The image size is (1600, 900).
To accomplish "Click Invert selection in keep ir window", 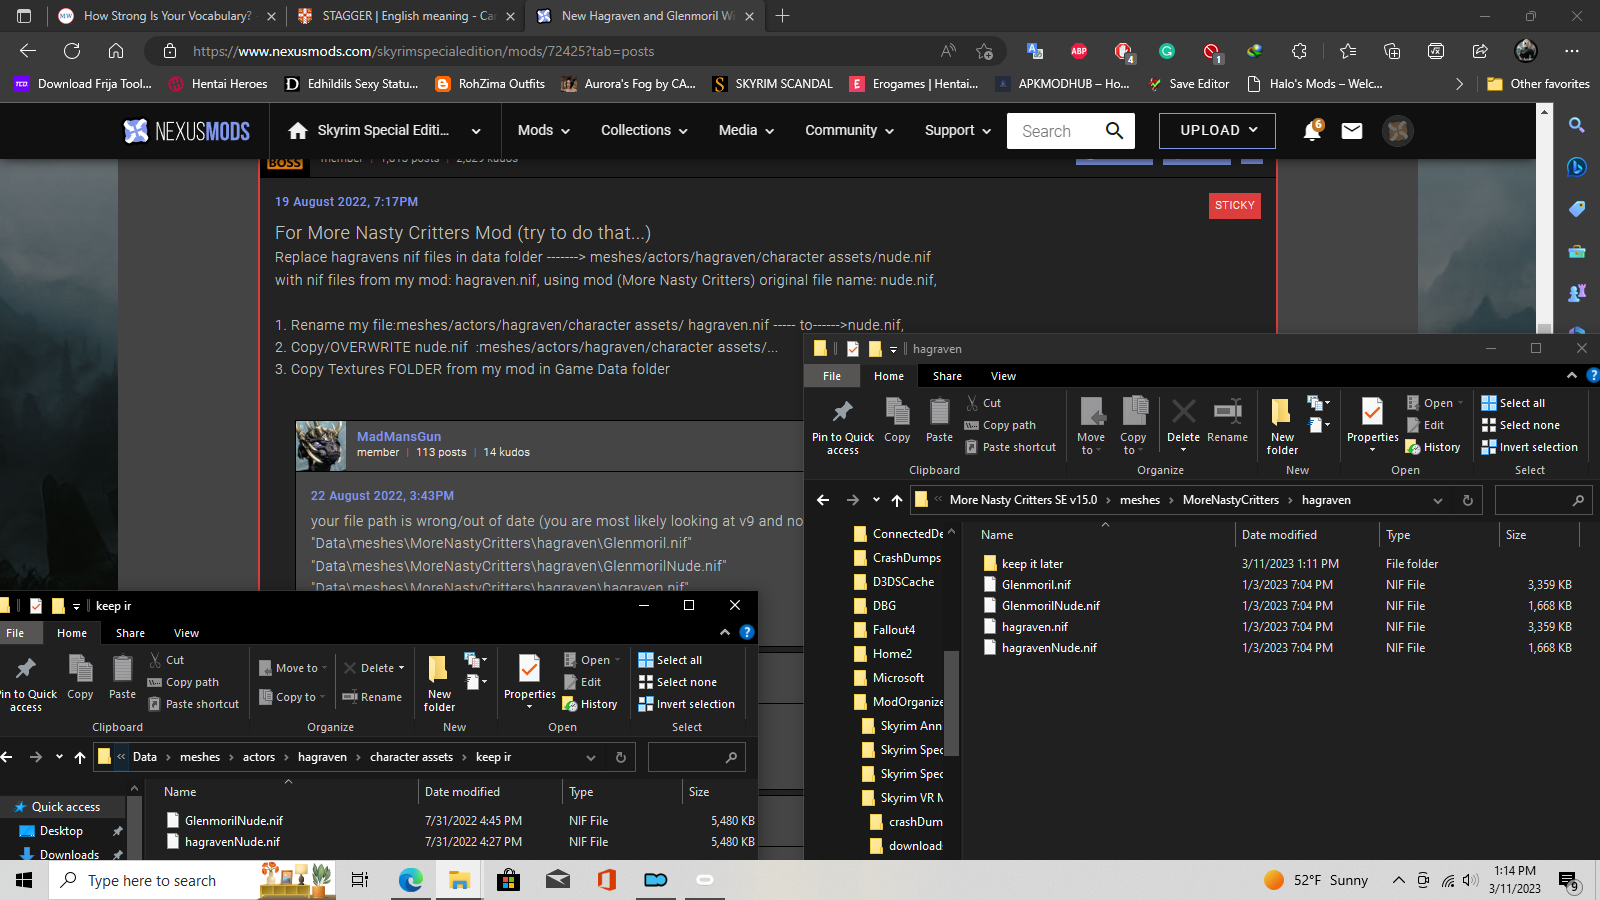I will [x=694, y=704].
